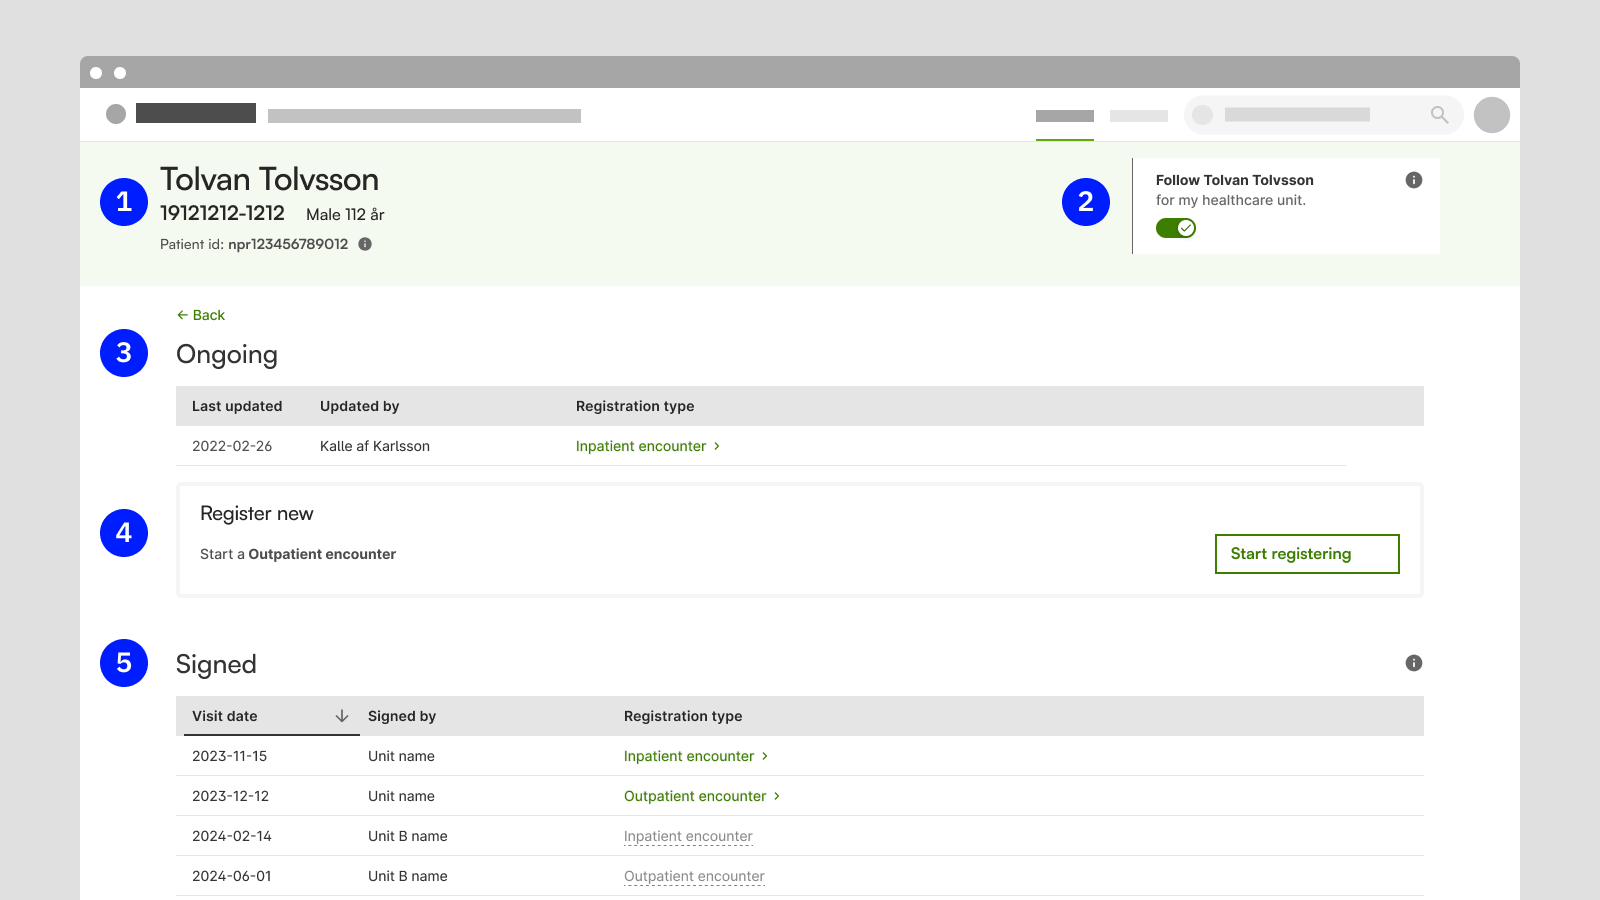1600x900 pixels.
Task: Select Kalle af Karlsson cell
Action: point(375,446)
